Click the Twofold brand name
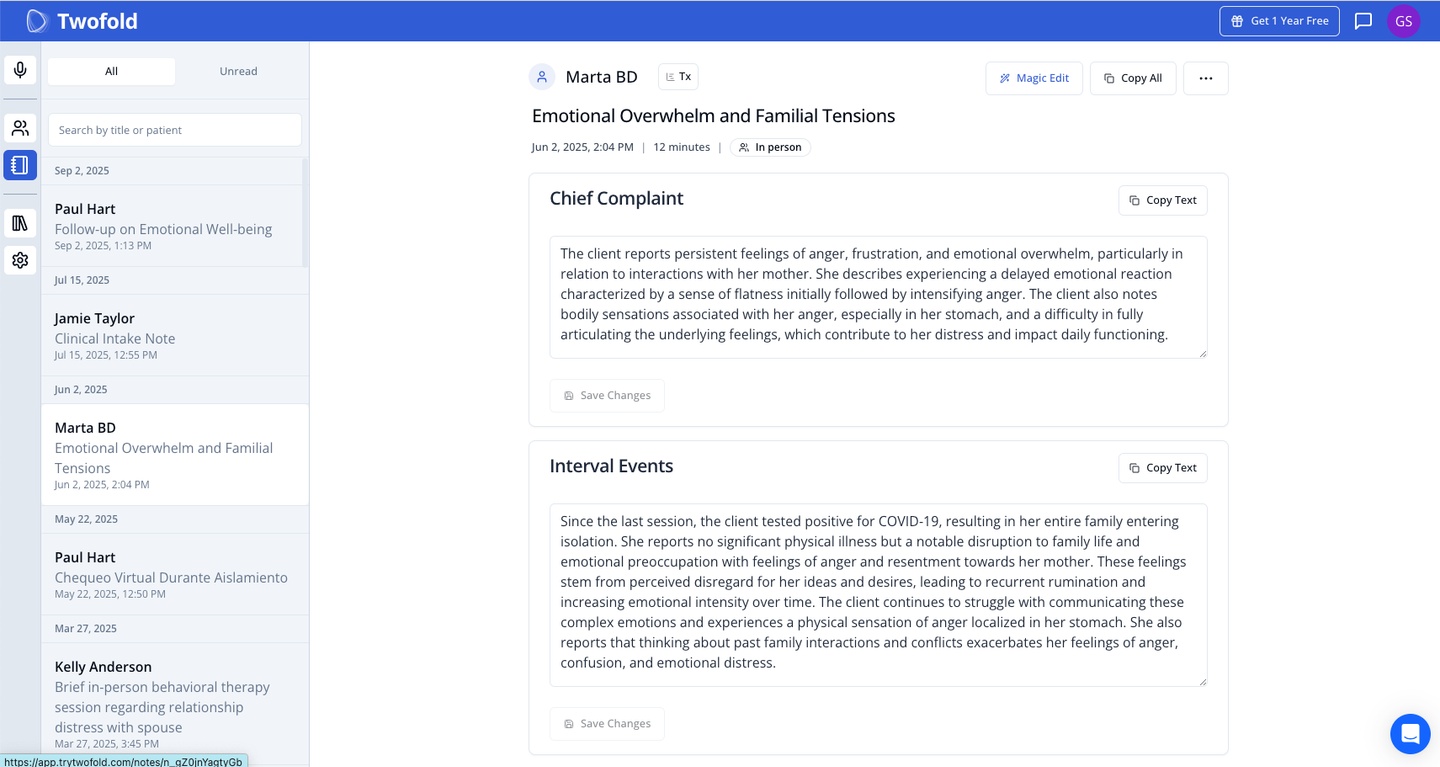Viewport: 1440px width, 767px height. tap(97, 21)
